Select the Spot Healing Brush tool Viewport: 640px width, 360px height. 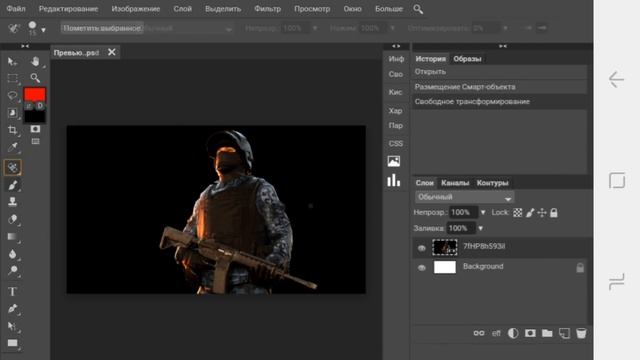point(12,167)
